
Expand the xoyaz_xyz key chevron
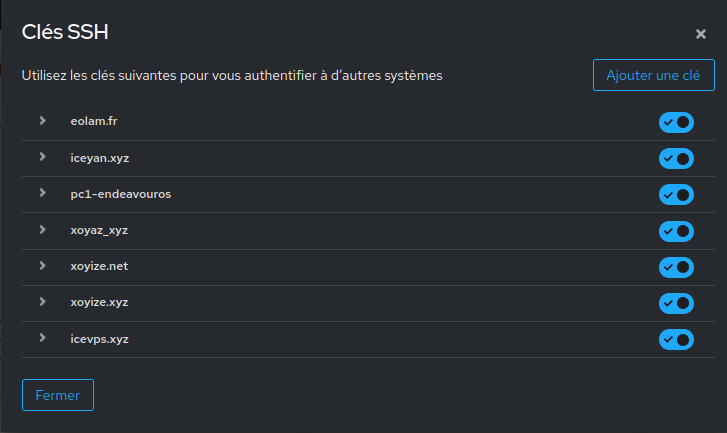(42, 230)
